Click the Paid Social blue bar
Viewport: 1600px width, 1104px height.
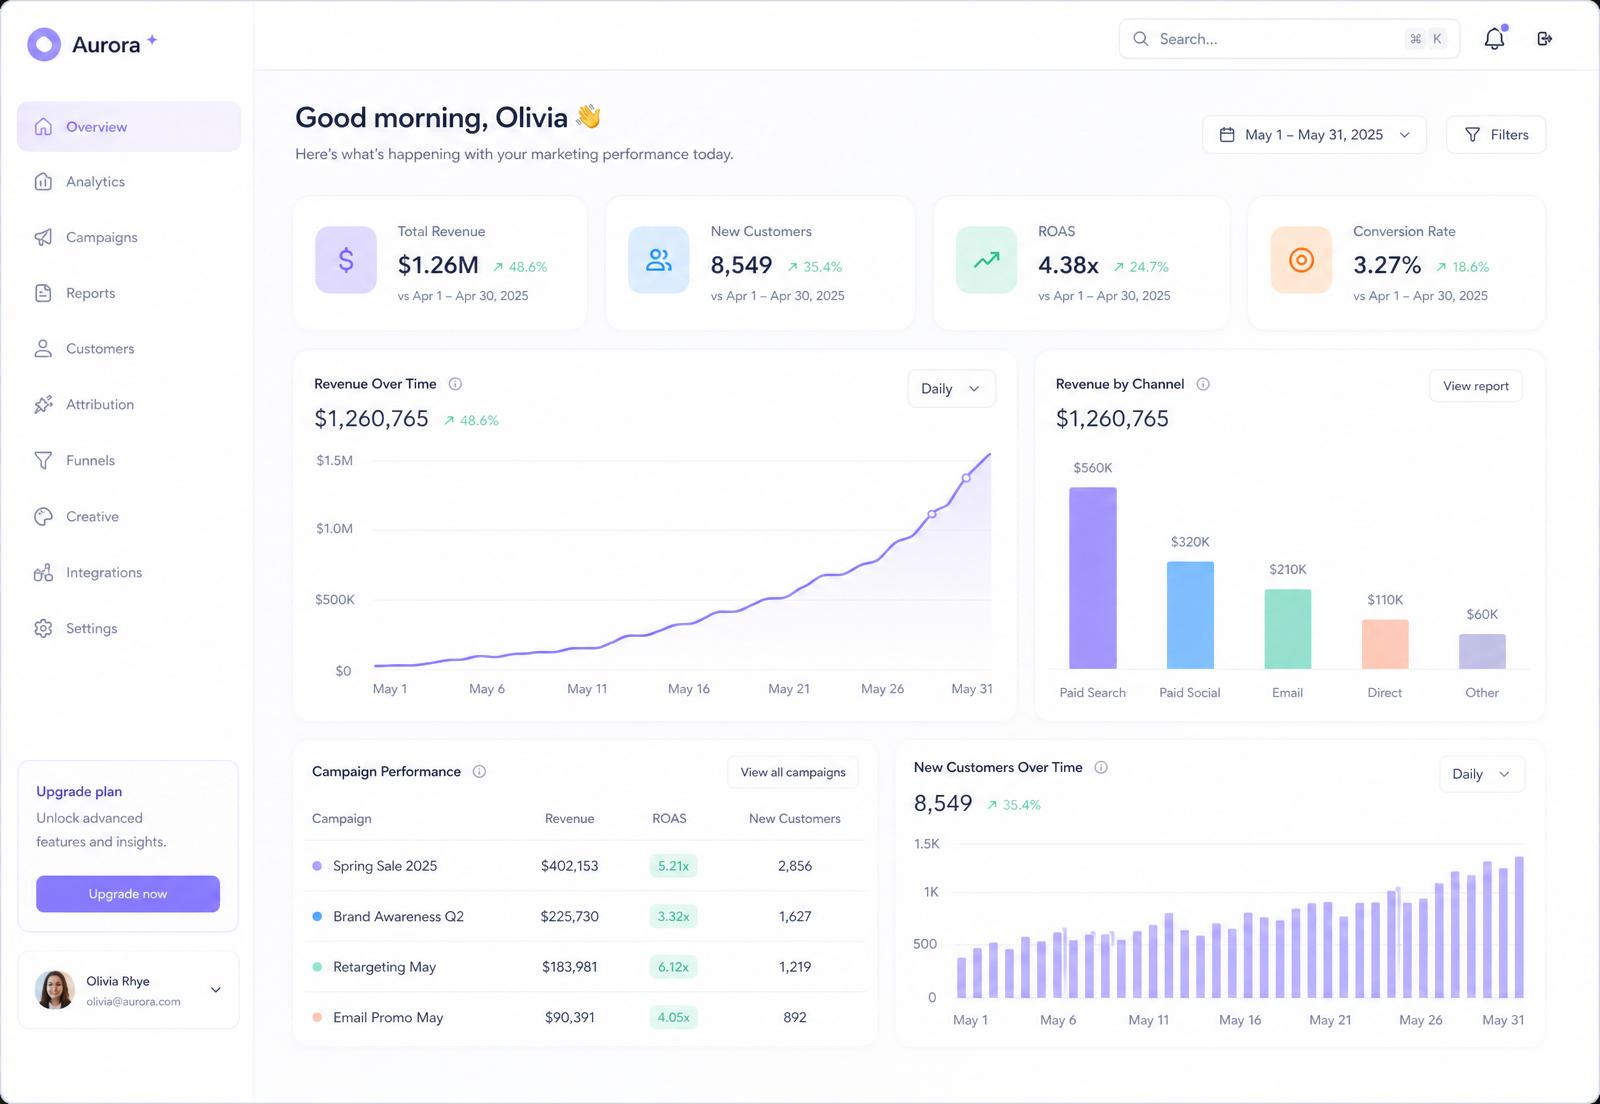click(x=1190, y=615)
